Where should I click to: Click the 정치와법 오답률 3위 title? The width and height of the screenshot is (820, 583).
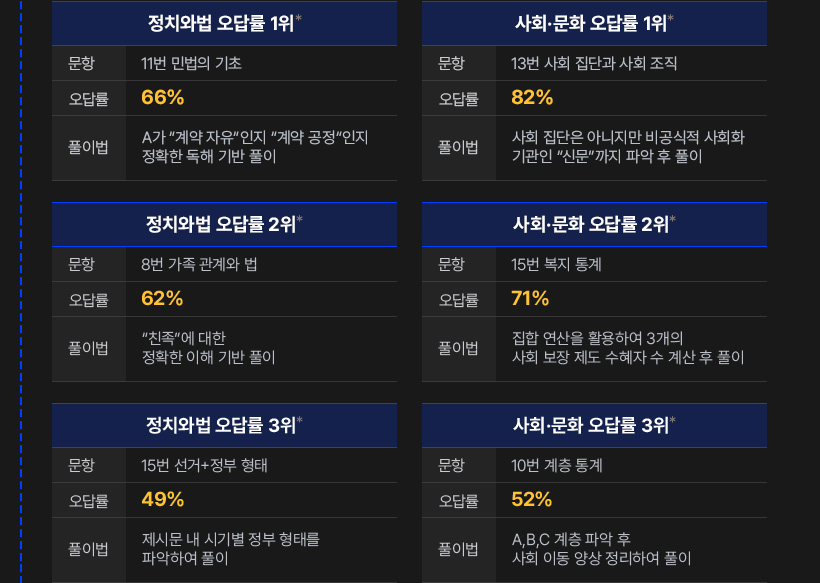223,426
